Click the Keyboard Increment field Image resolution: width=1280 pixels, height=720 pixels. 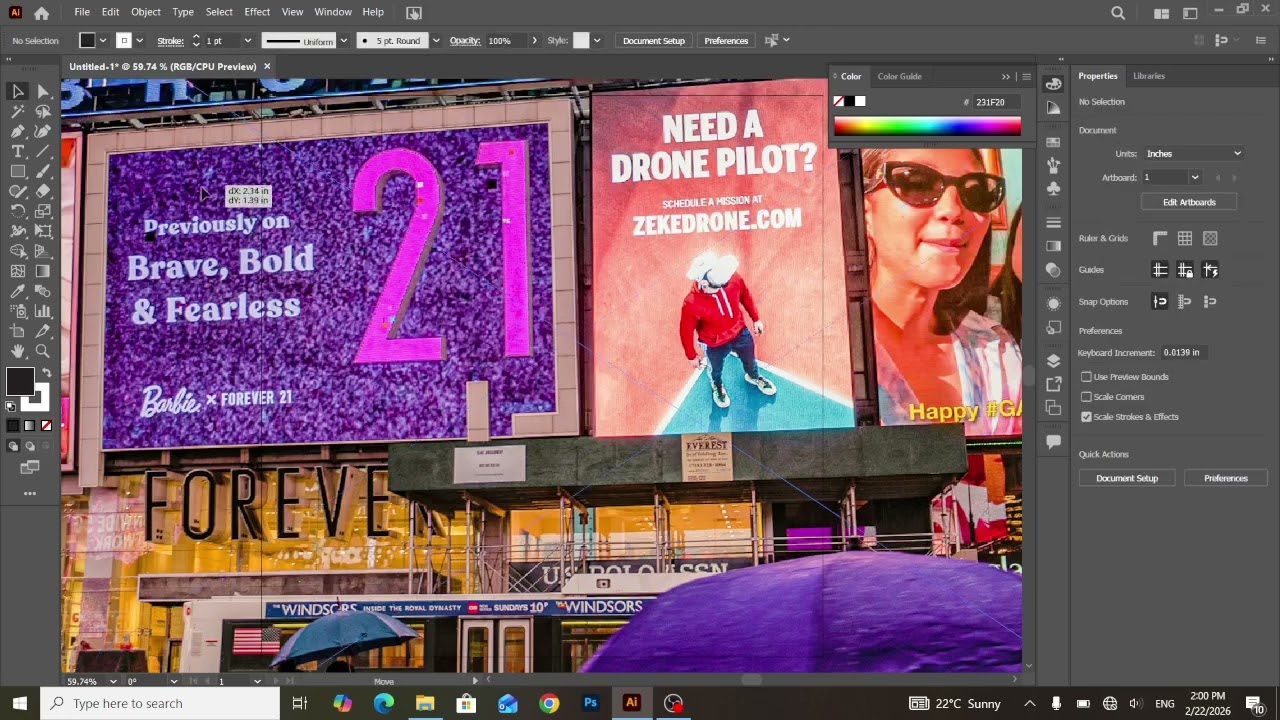pos(1182,353)
